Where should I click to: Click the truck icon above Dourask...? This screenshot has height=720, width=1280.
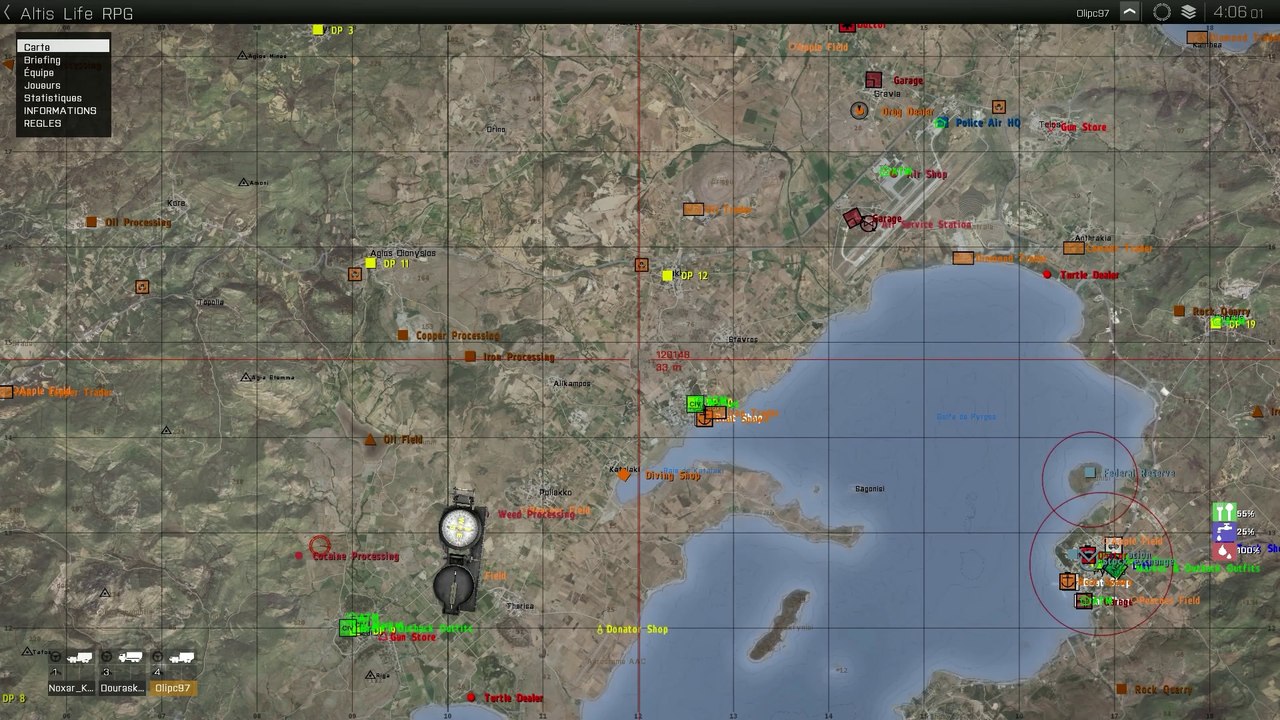pyautogui.click(x=131, y=657)
